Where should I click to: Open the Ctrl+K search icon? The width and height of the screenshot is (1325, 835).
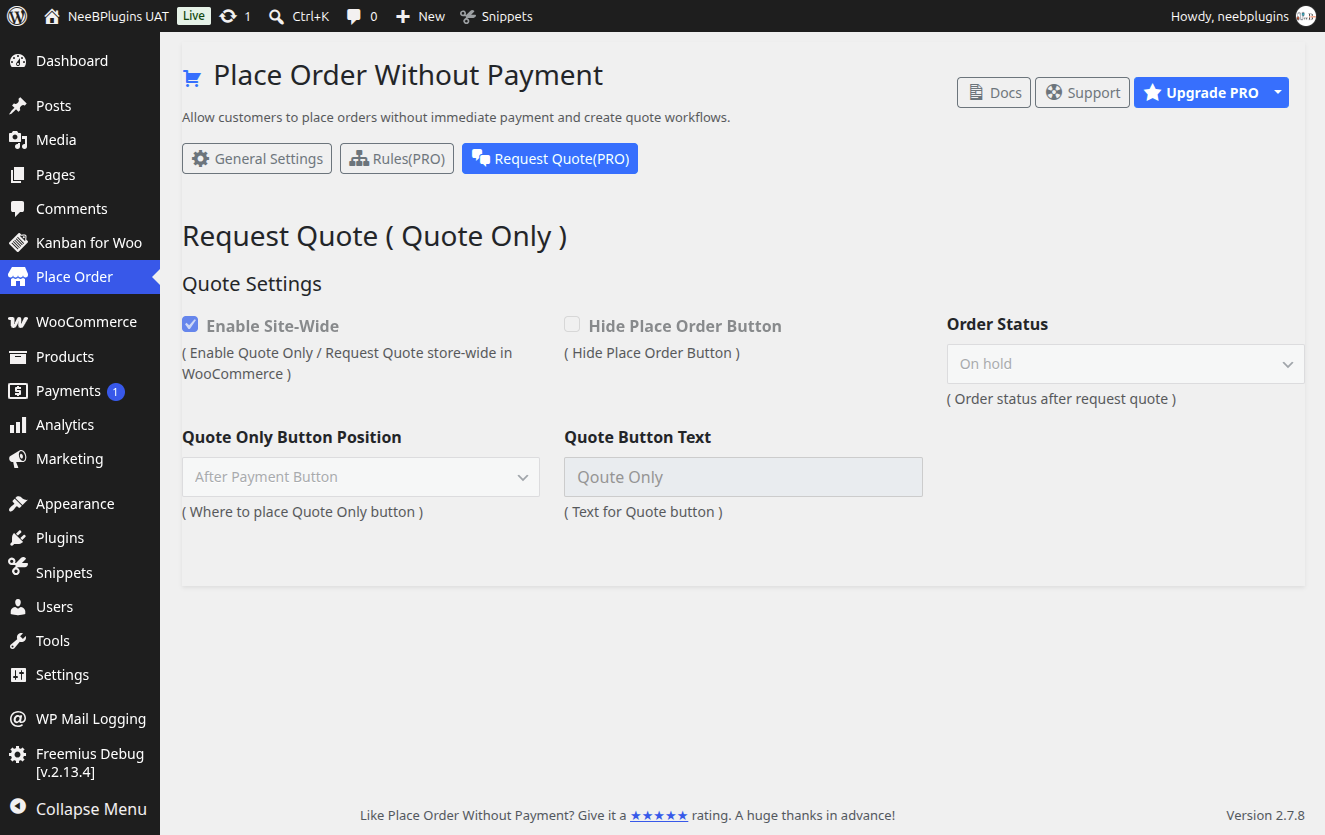(277, 16)
